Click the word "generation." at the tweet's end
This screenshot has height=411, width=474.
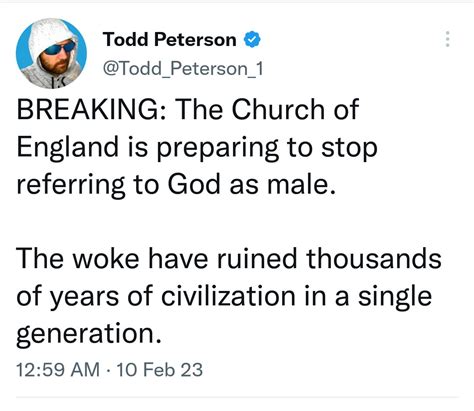click(x=89, y=334)
